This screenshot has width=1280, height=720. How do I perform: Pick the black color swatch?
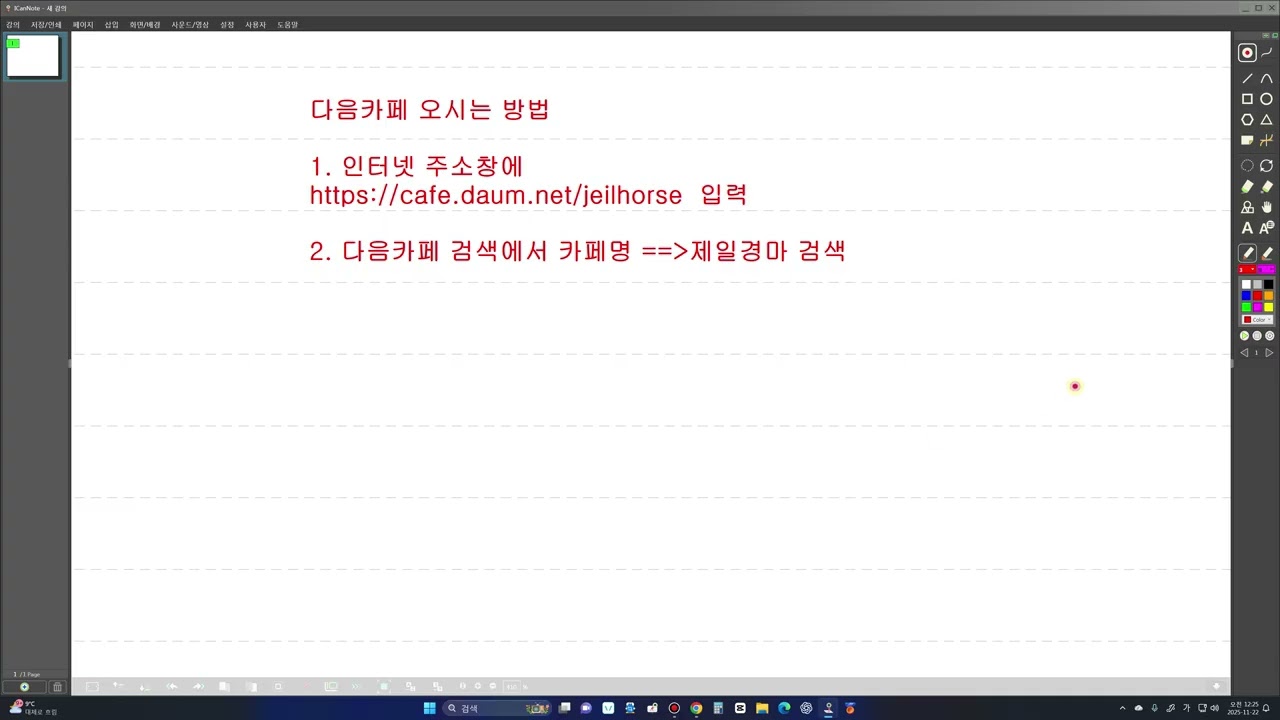1268,285
